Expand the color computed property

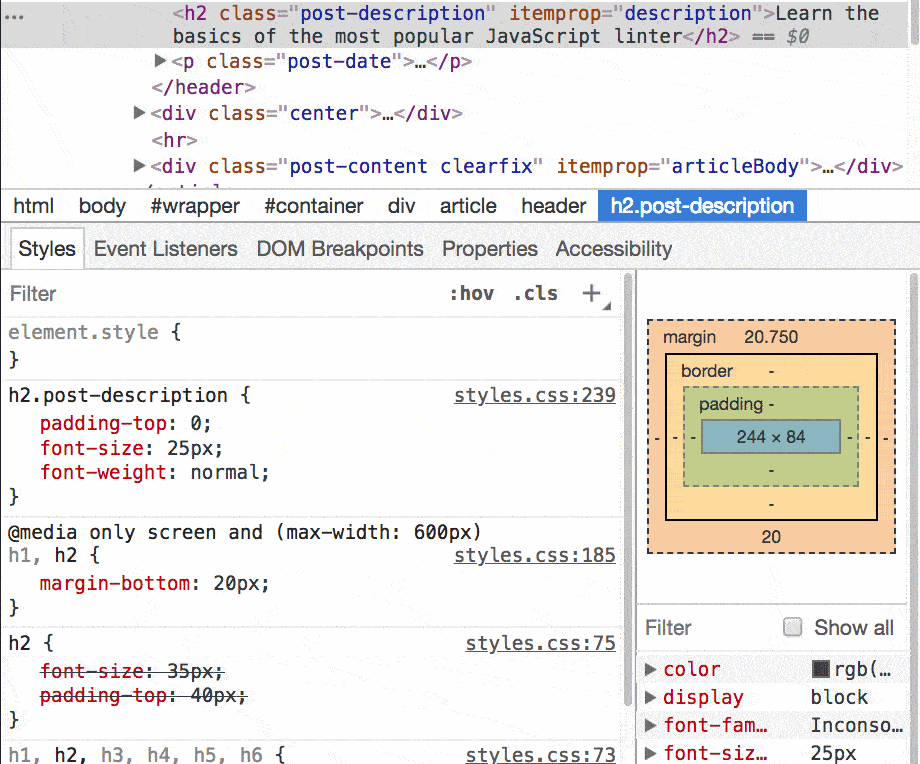(x=653, y=669)
